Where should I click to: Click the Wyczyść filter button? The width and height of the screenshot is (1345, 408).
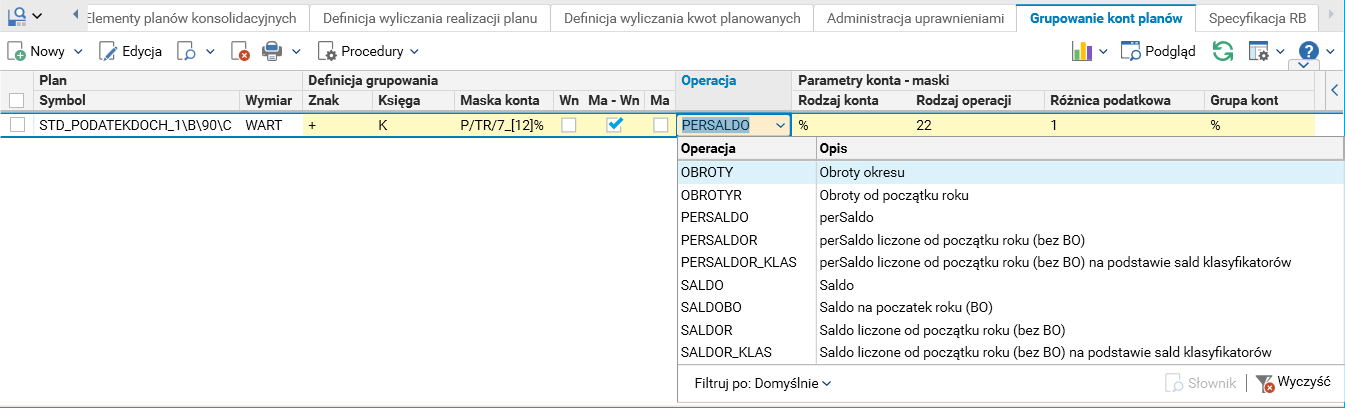coord(1293,383)
